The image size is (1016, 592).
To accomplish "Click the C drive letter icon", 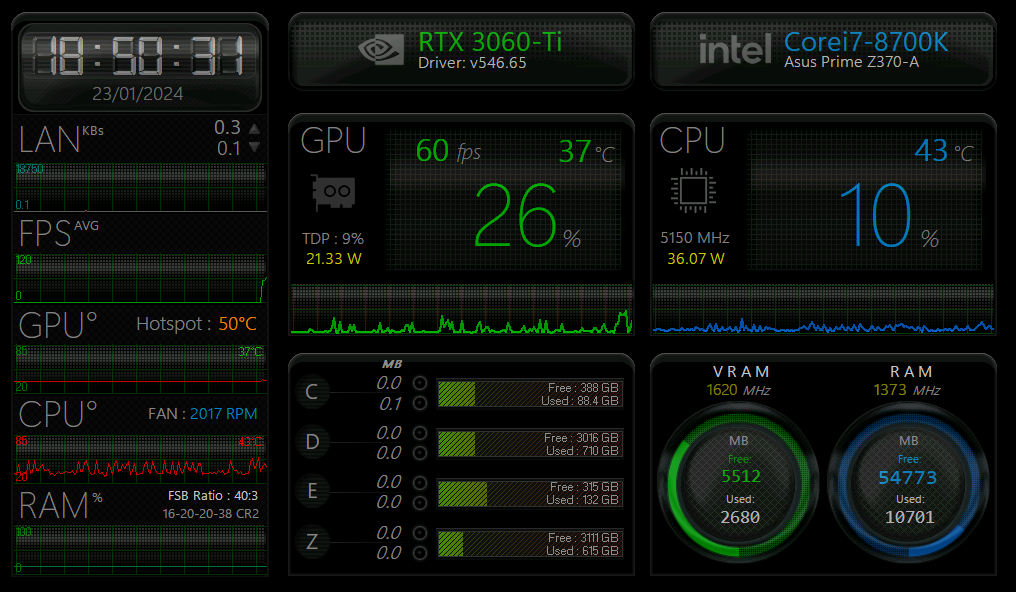I will (312, 392).
